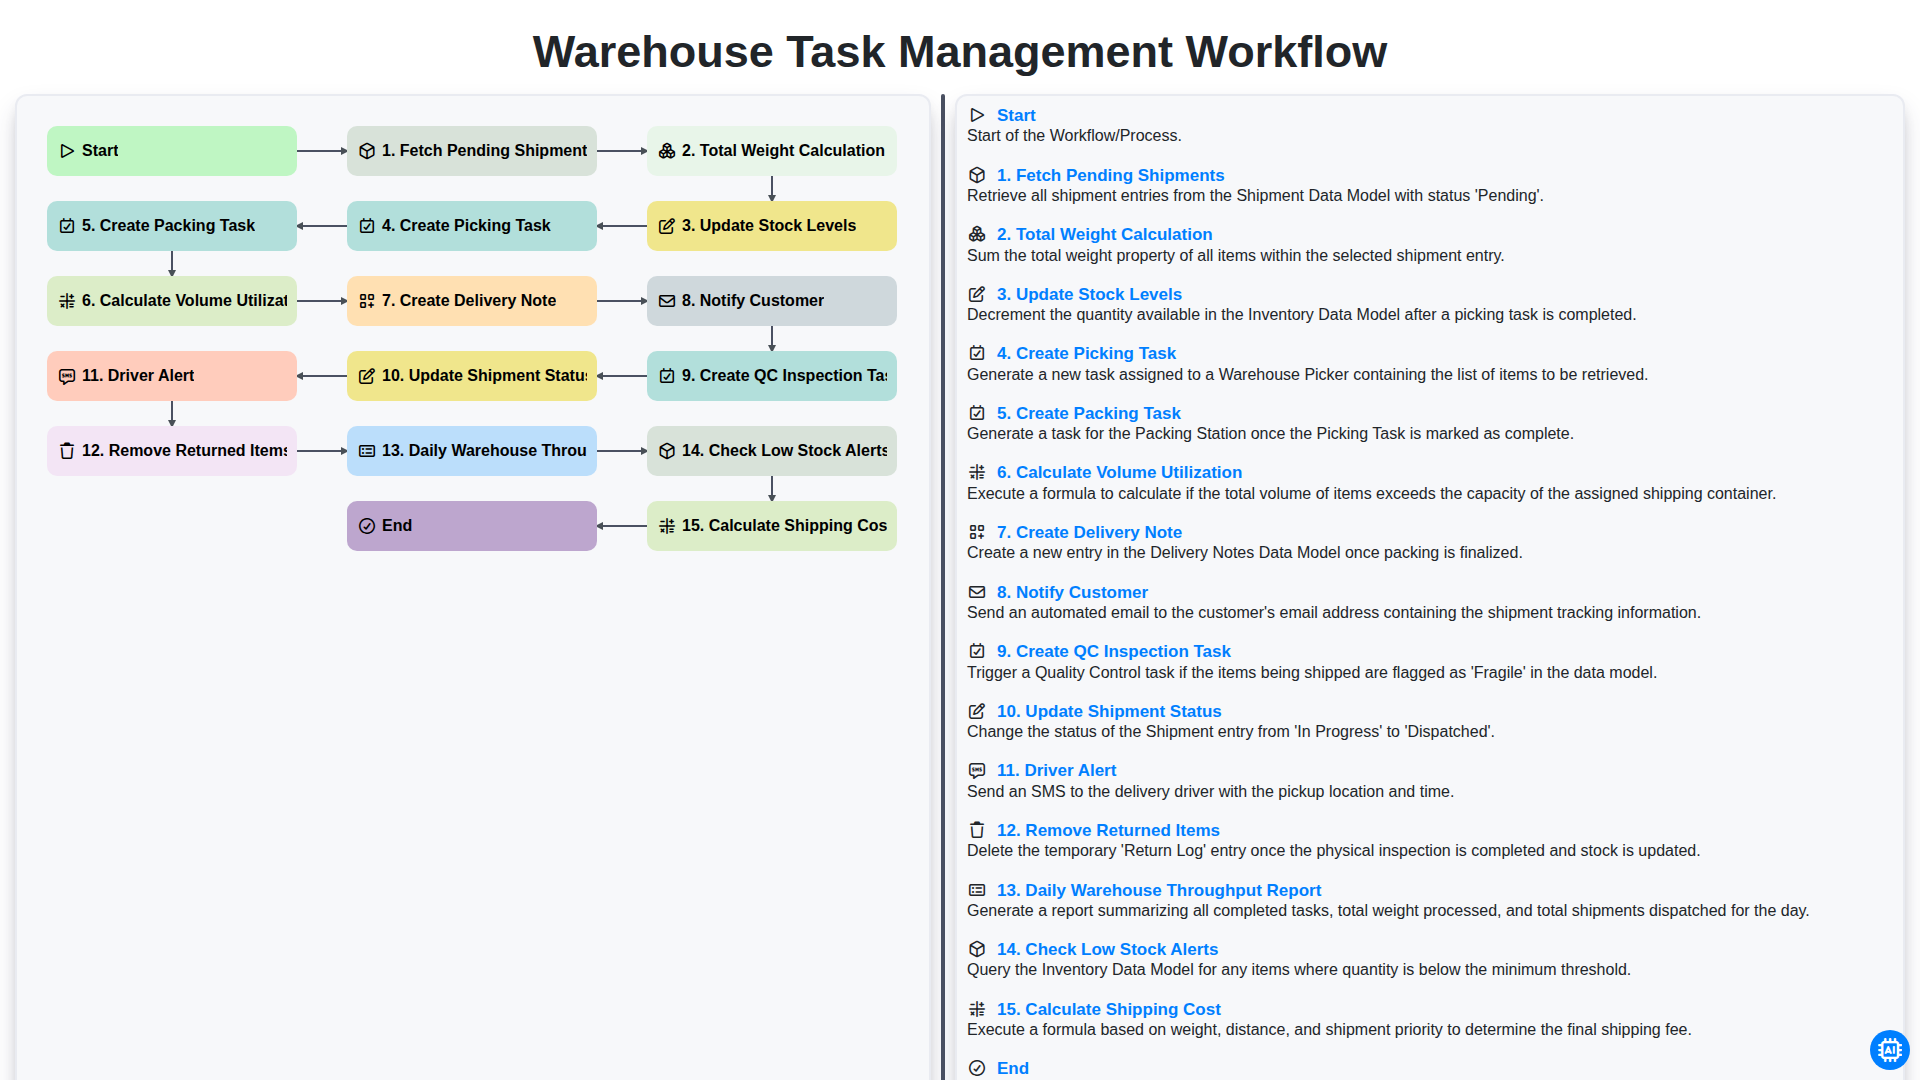
Task: Click the cubes icon beside Total Weight Calculation description
Action: click(977, 234)
